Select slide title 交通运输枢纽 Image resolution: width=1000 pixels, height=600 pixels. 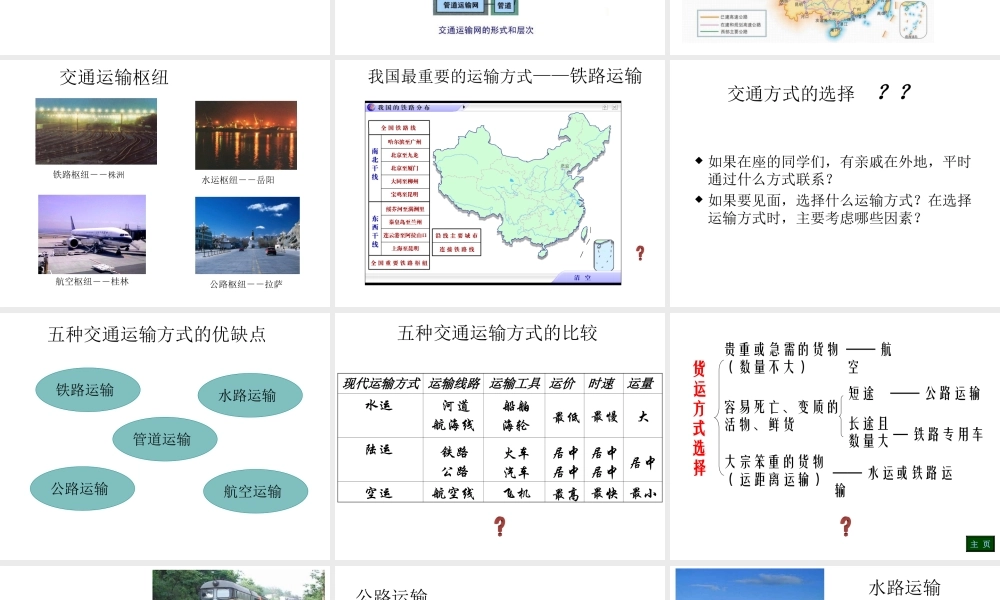pyautogui.click(x=114, y=78)
